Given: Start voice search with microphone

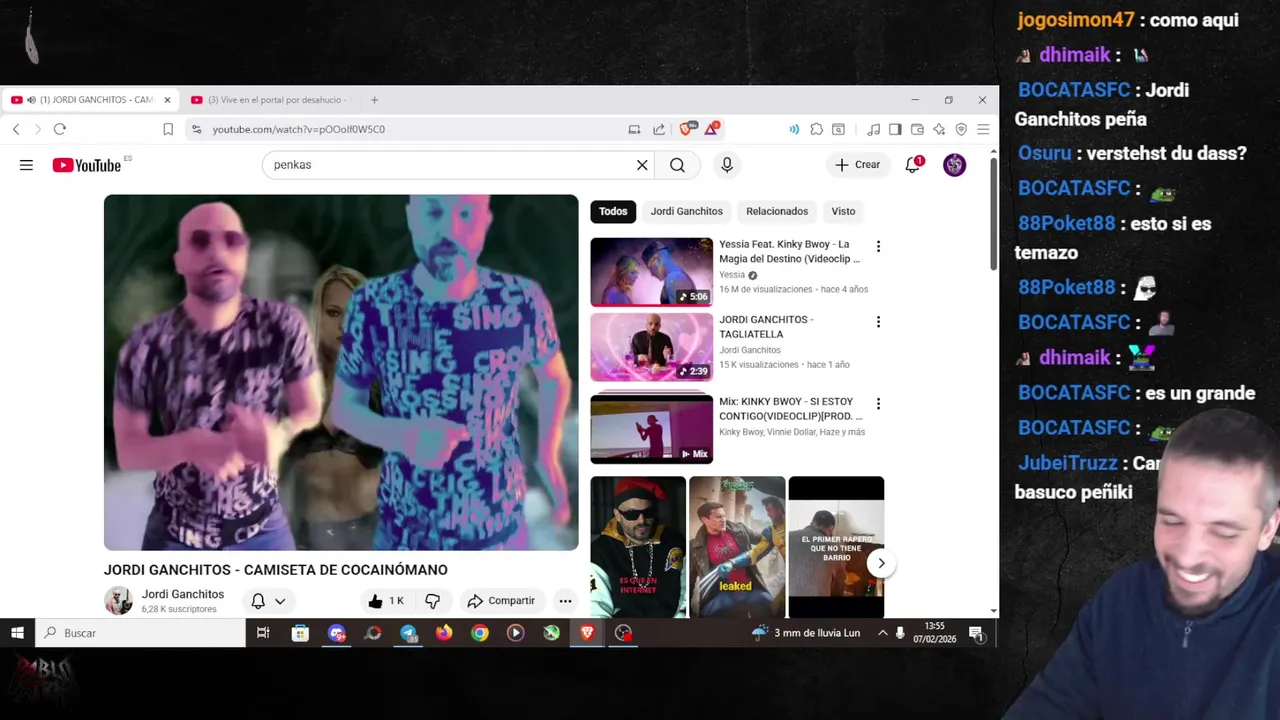Looking at the screenshot, I should [x=727, y=165].
